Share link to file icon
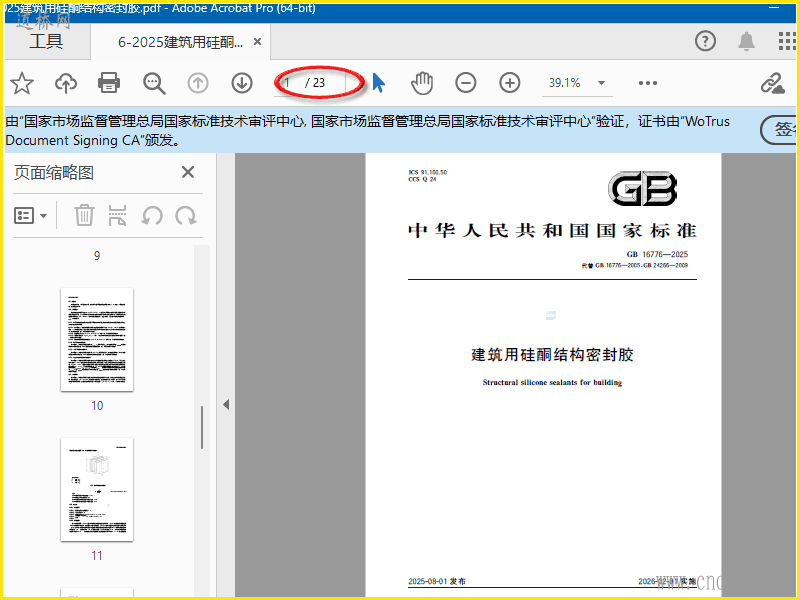Viewport: 800px width, 600px height. (x=772, y=83)
